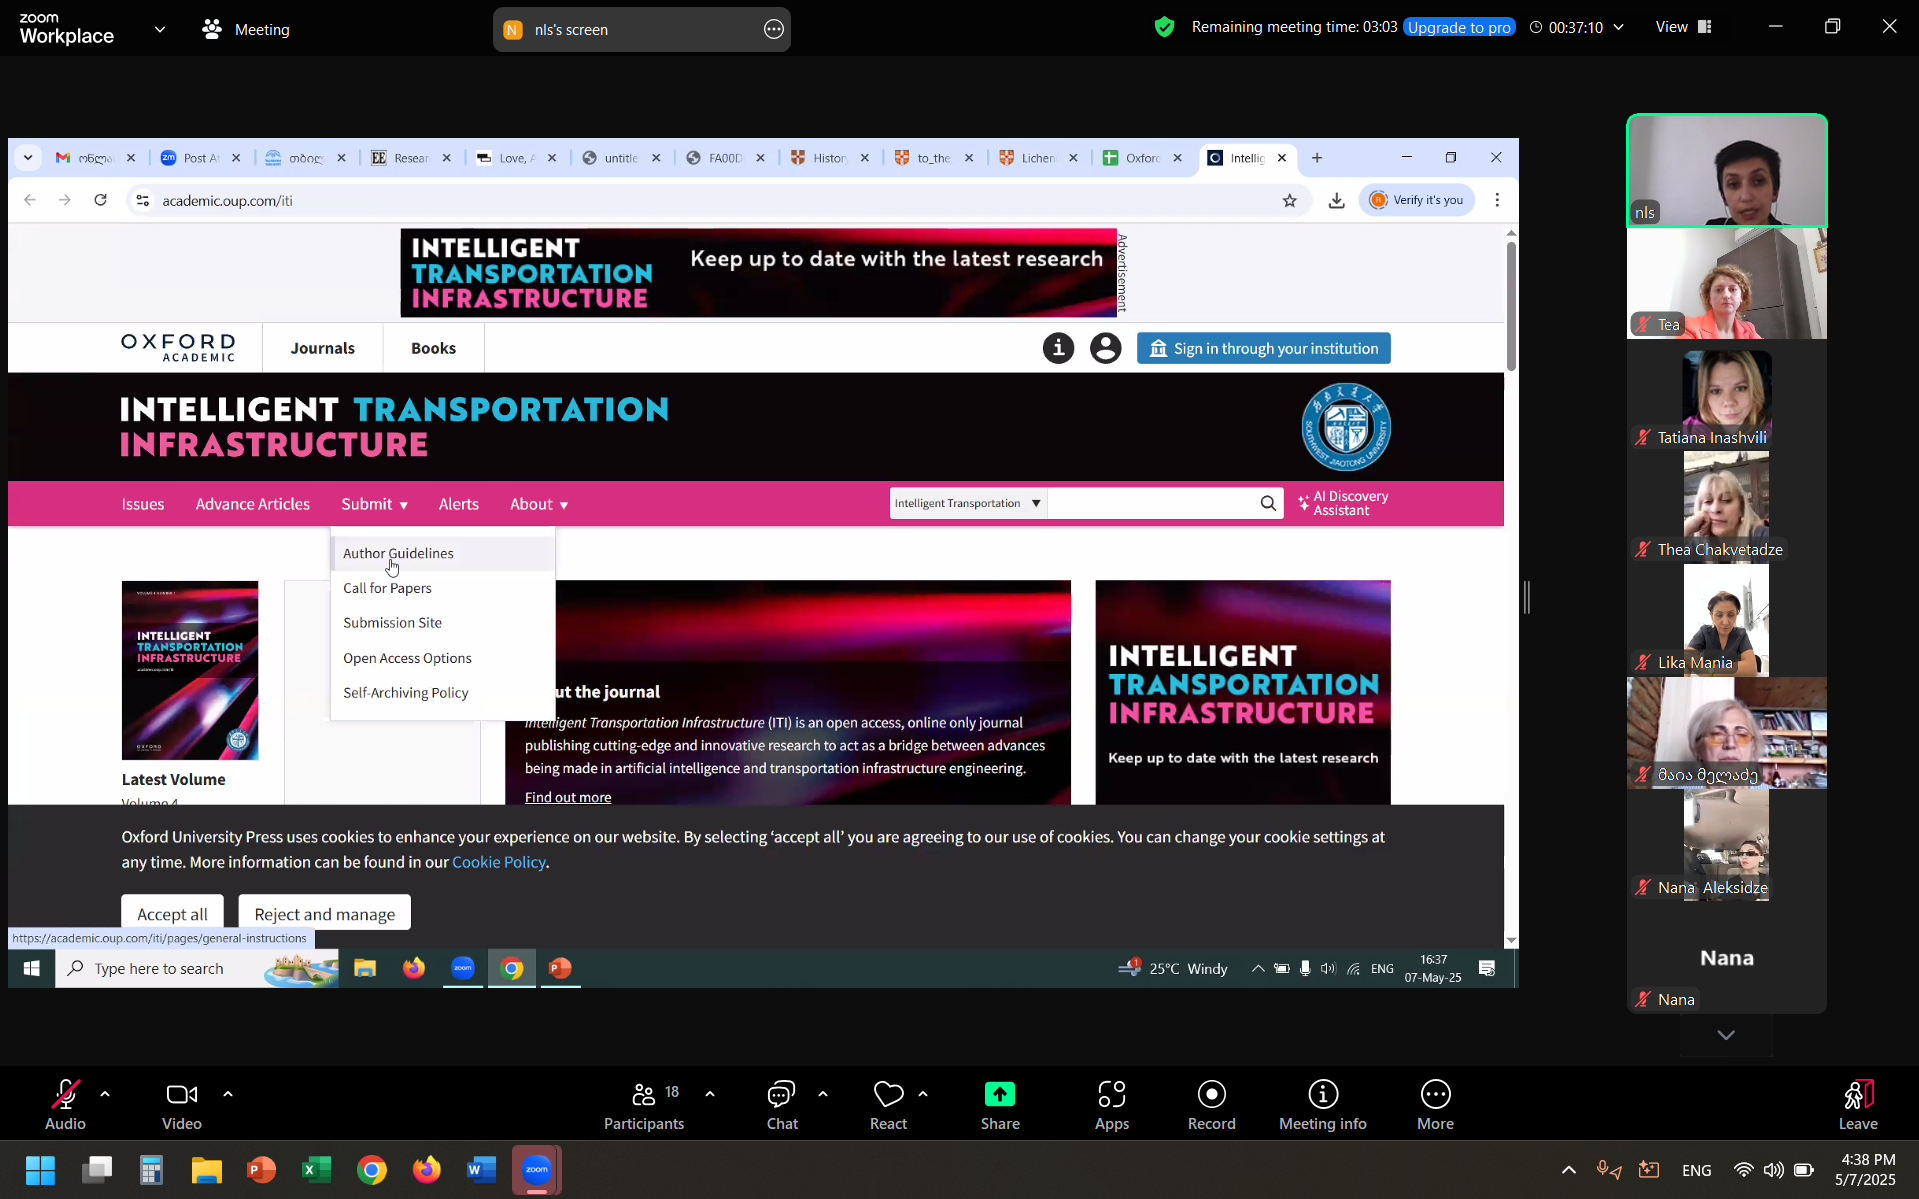Screen dimensions: 1919x1199
Task: Click the green encryption shield icon
Action: [x=1164, y=27]
